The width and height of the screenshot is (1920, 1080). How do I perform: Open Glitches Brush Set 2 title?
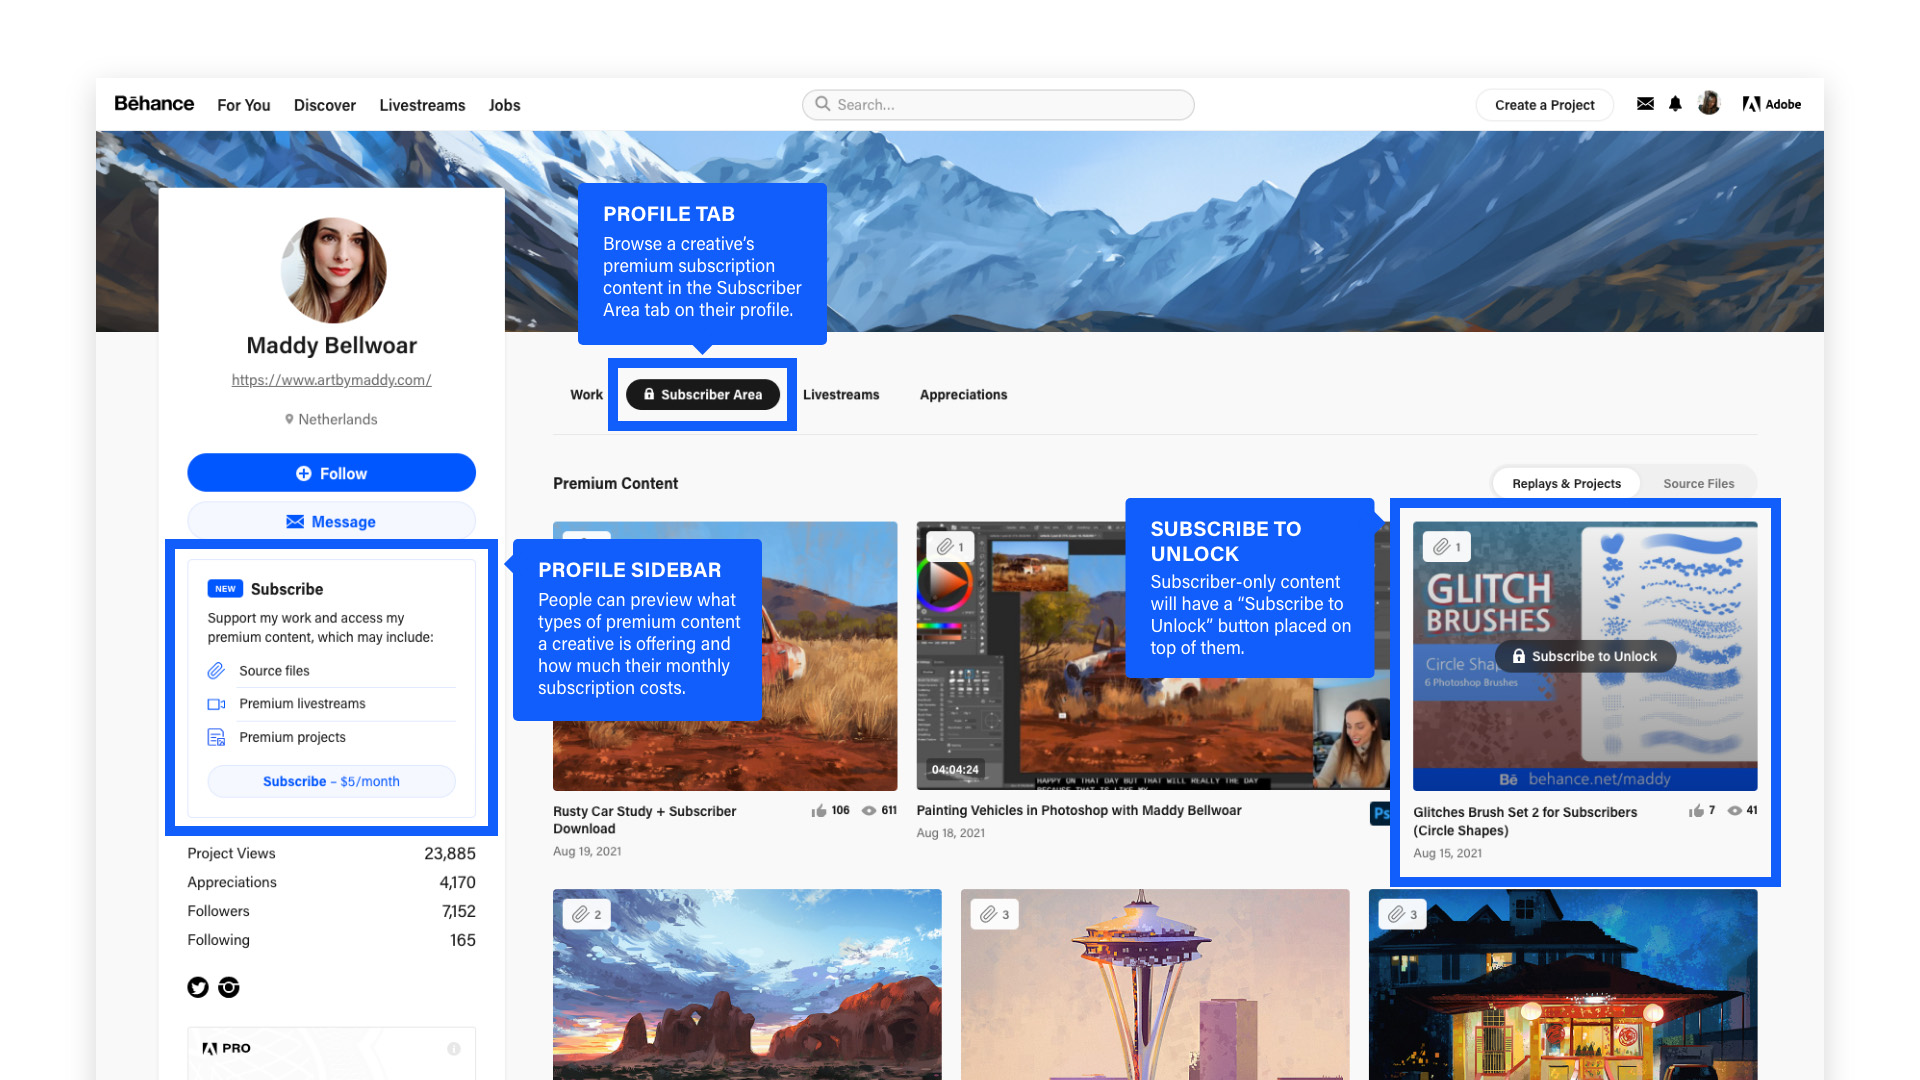coord(1525,821)
